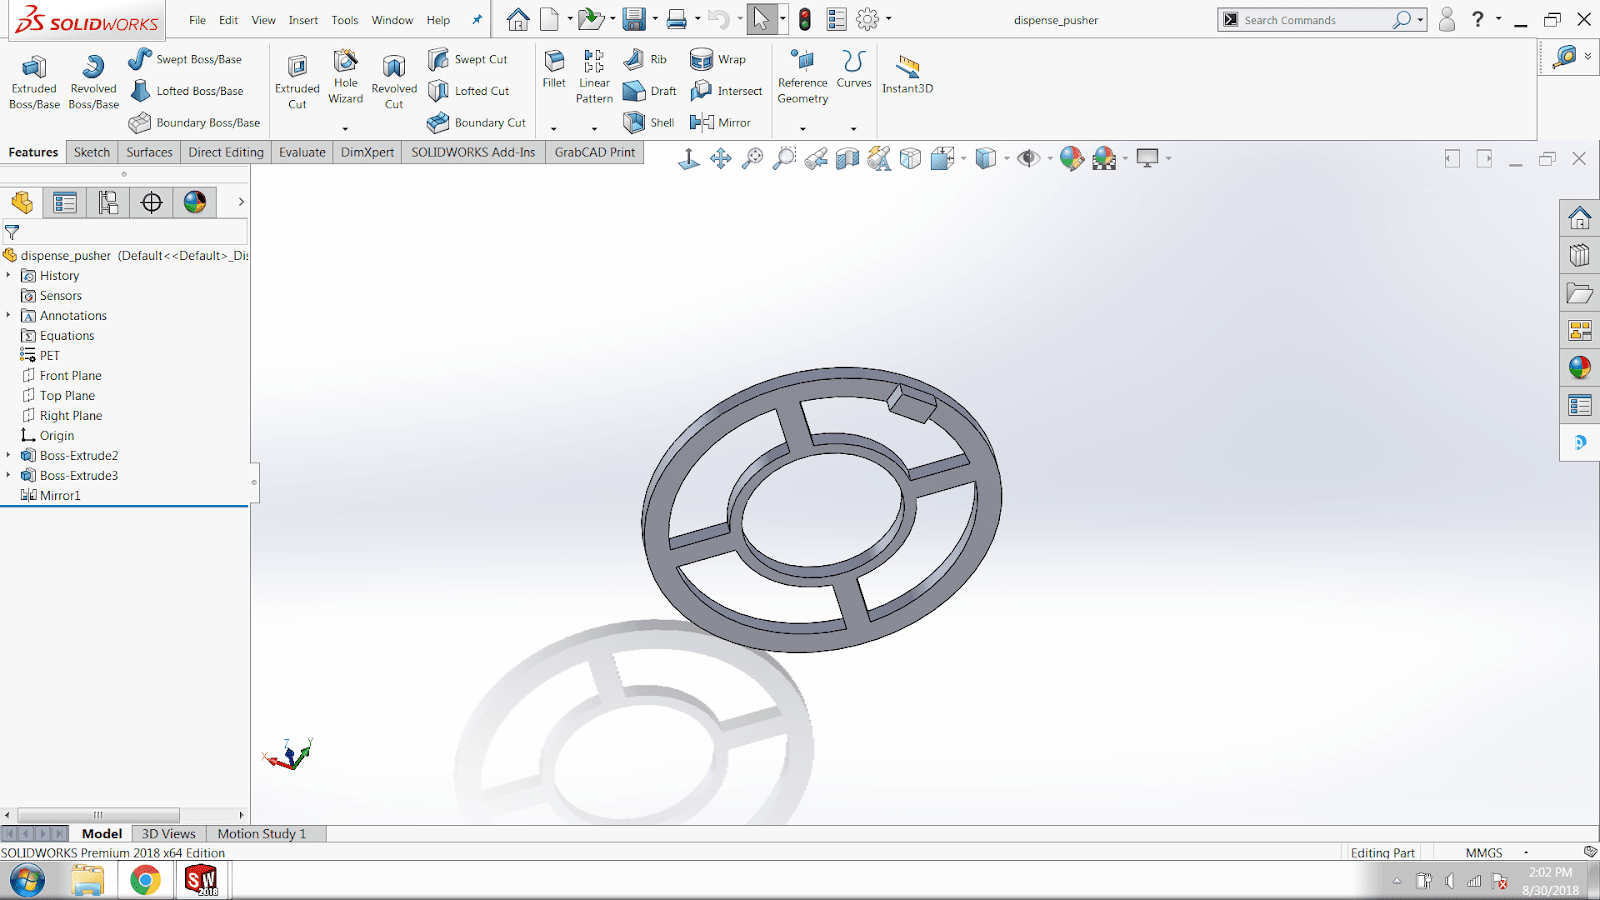
Task: Expand the History folder in tree
Action: pos(9,275)
